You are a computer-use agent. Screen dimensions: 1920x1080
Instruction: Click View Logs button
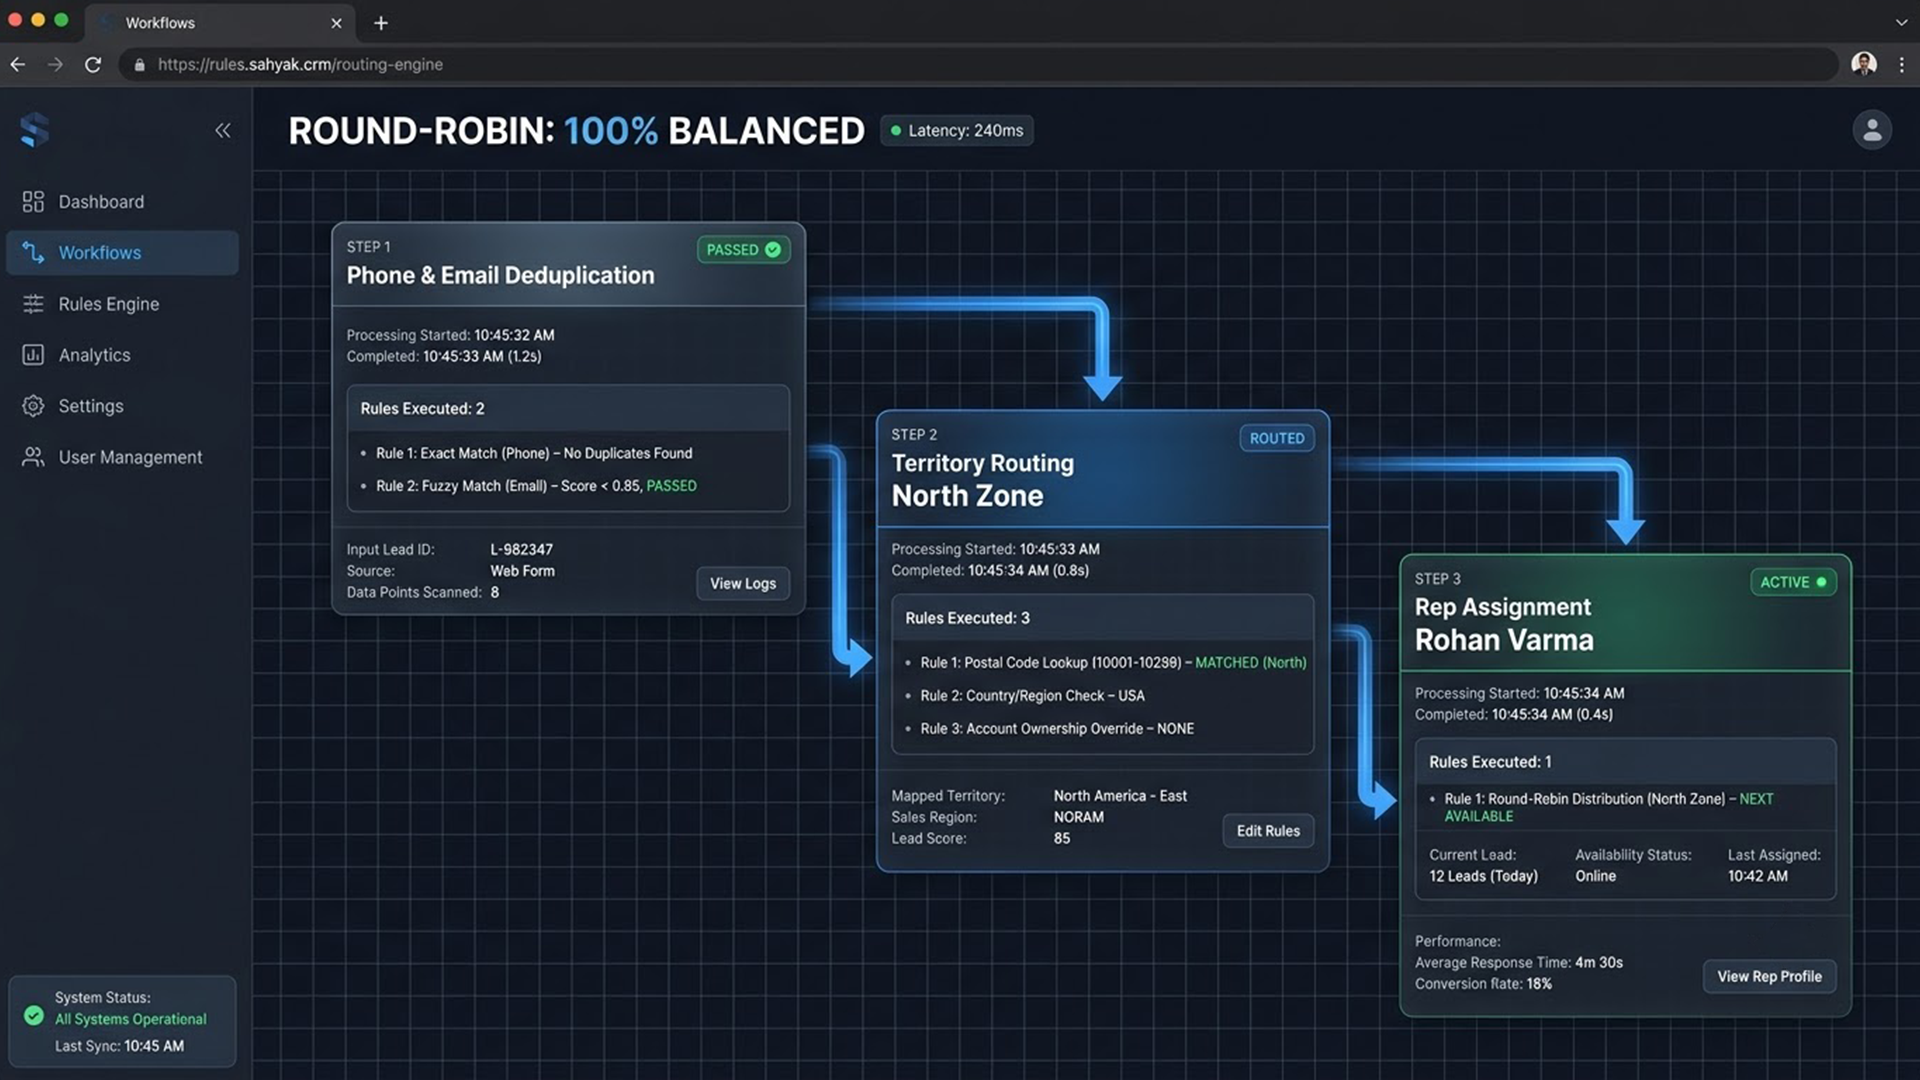743,584
